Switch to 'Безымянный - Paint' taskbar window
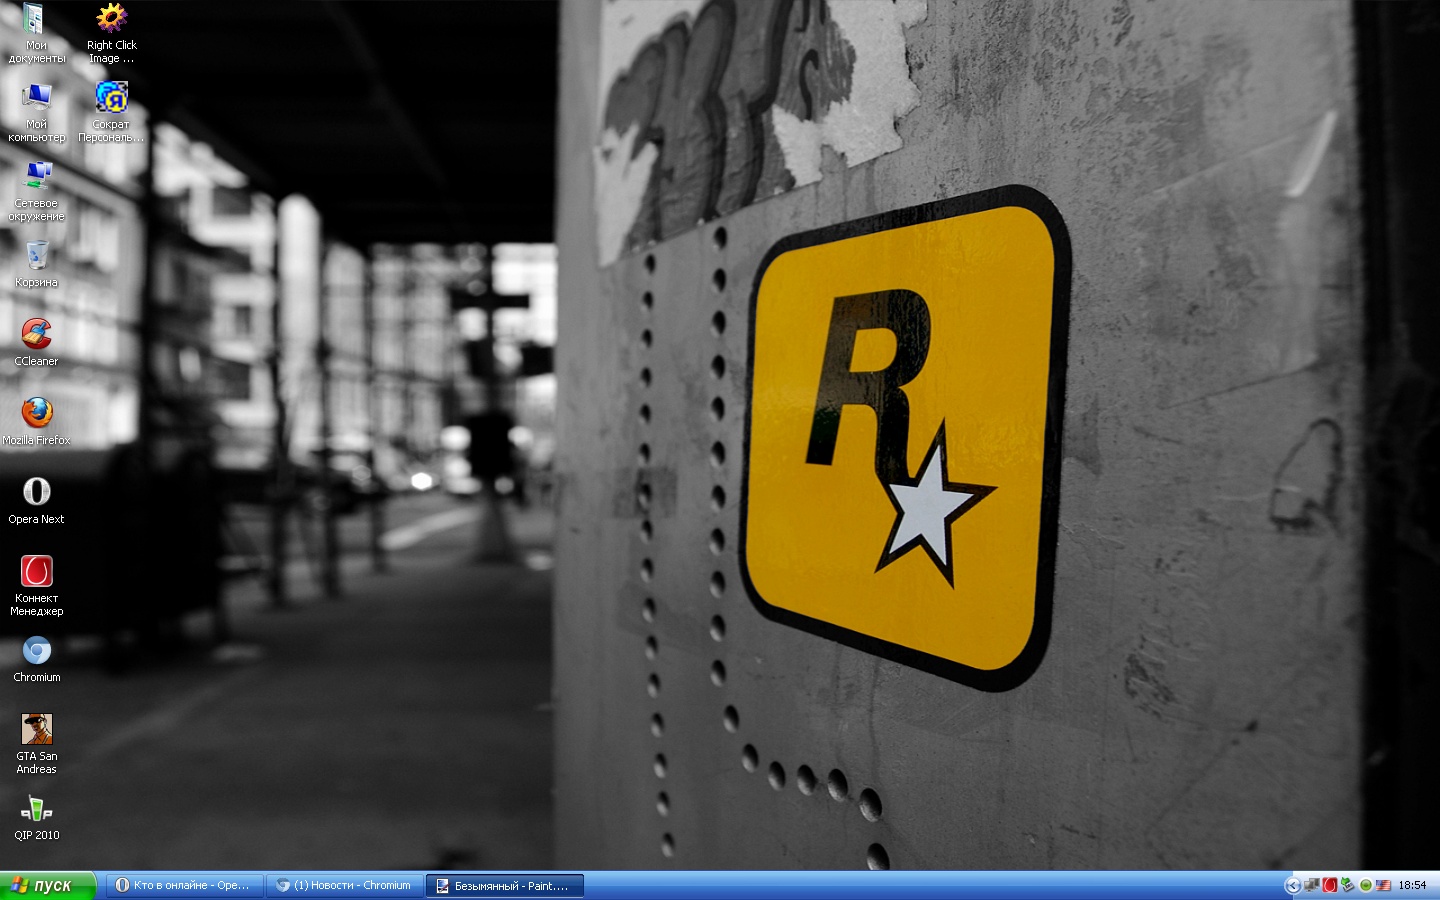This screenshot has height=900, width=1440. [x=504, y=885]
